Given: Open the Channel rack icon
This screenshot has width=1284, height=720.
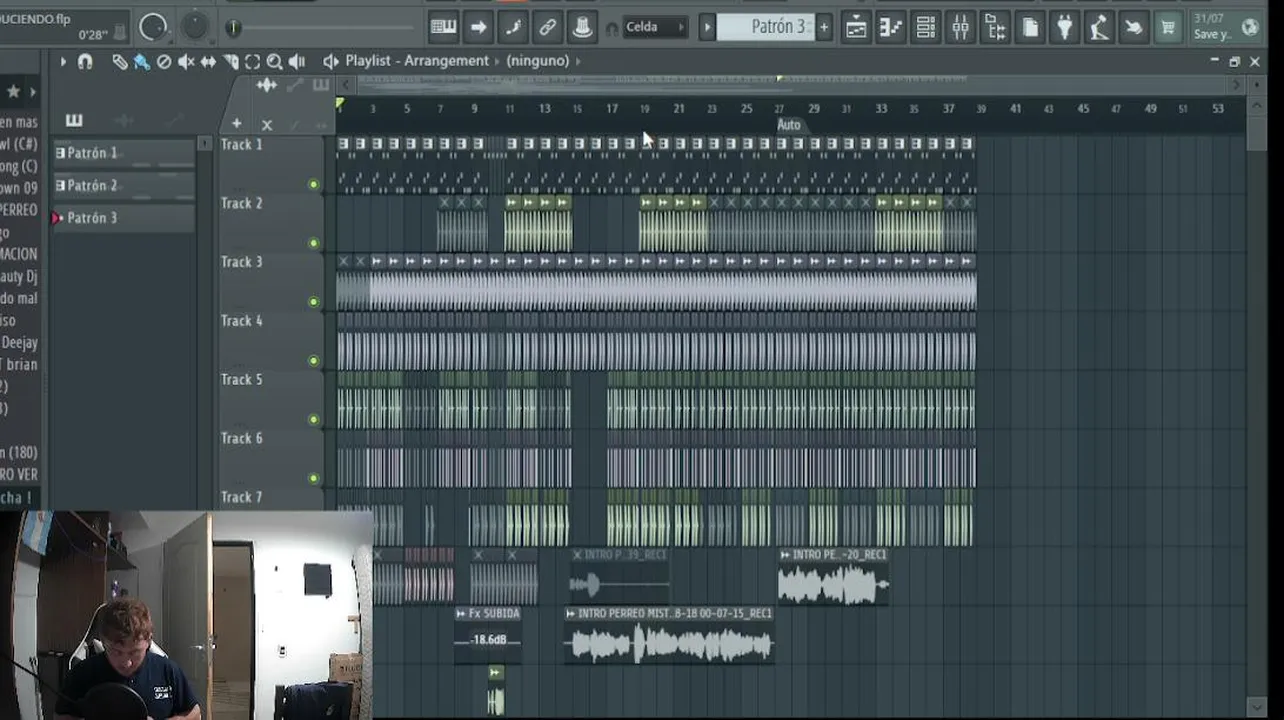Looking at the screenshot, I should [926, 28].
